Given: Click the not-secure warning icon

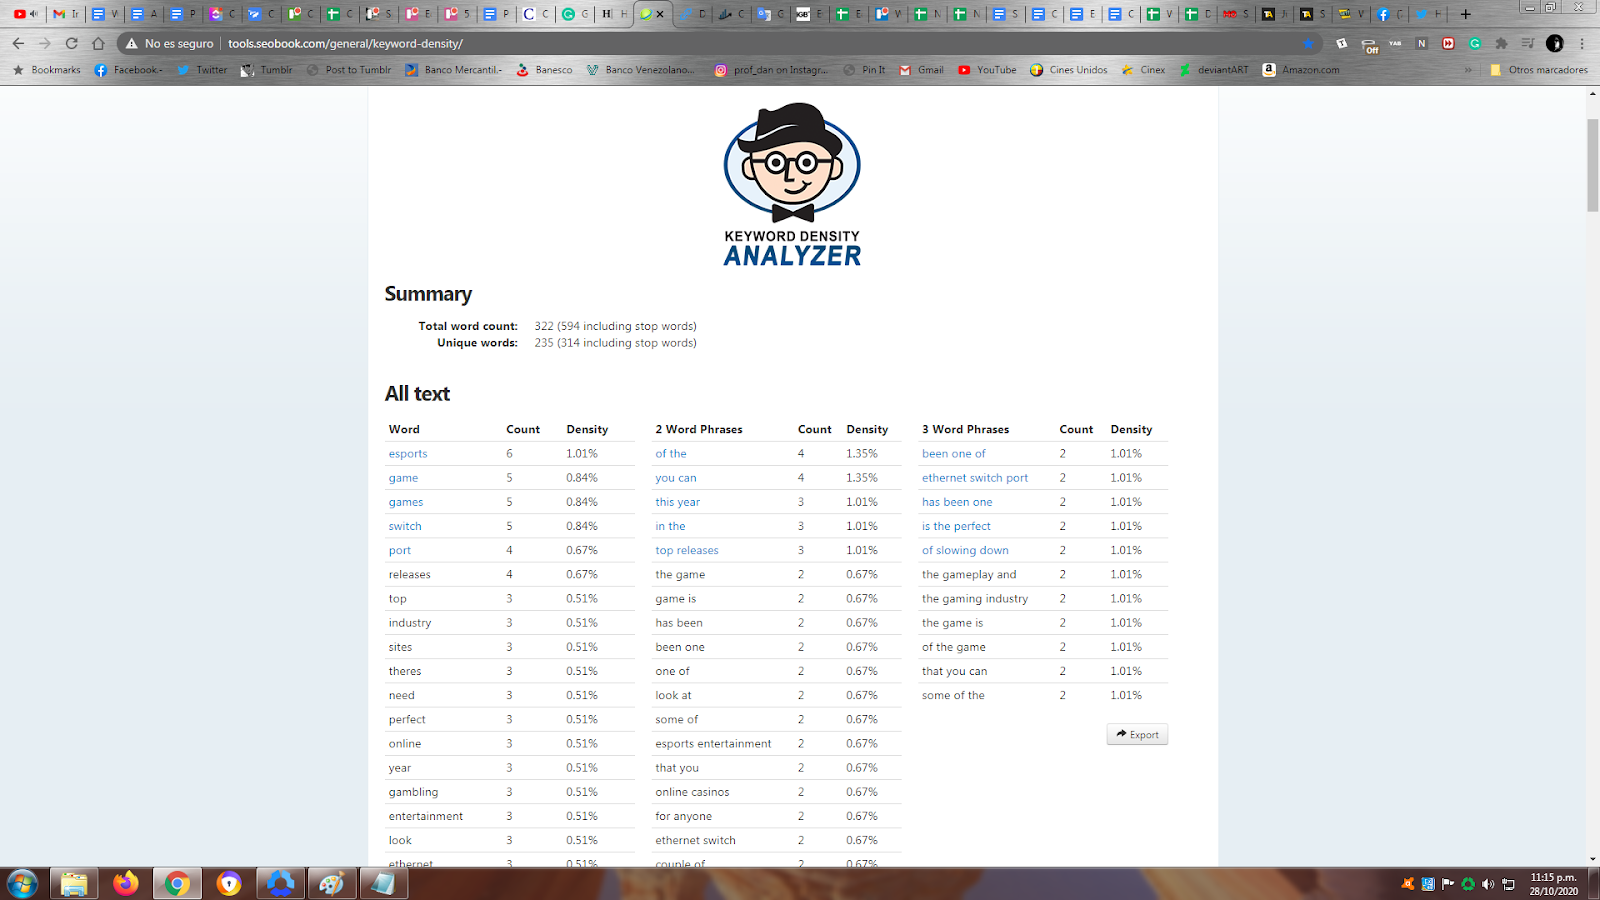Looking at the screenshot, I should tap(131, 43).
